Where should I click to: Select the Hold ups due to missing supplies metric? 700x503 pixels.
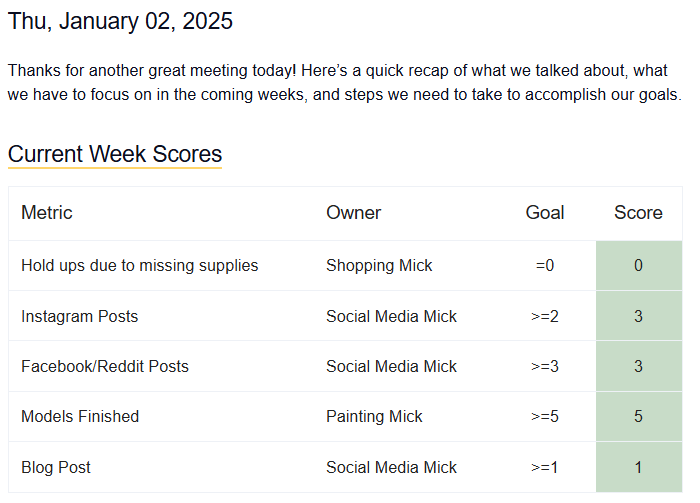[x=140, y=265]
